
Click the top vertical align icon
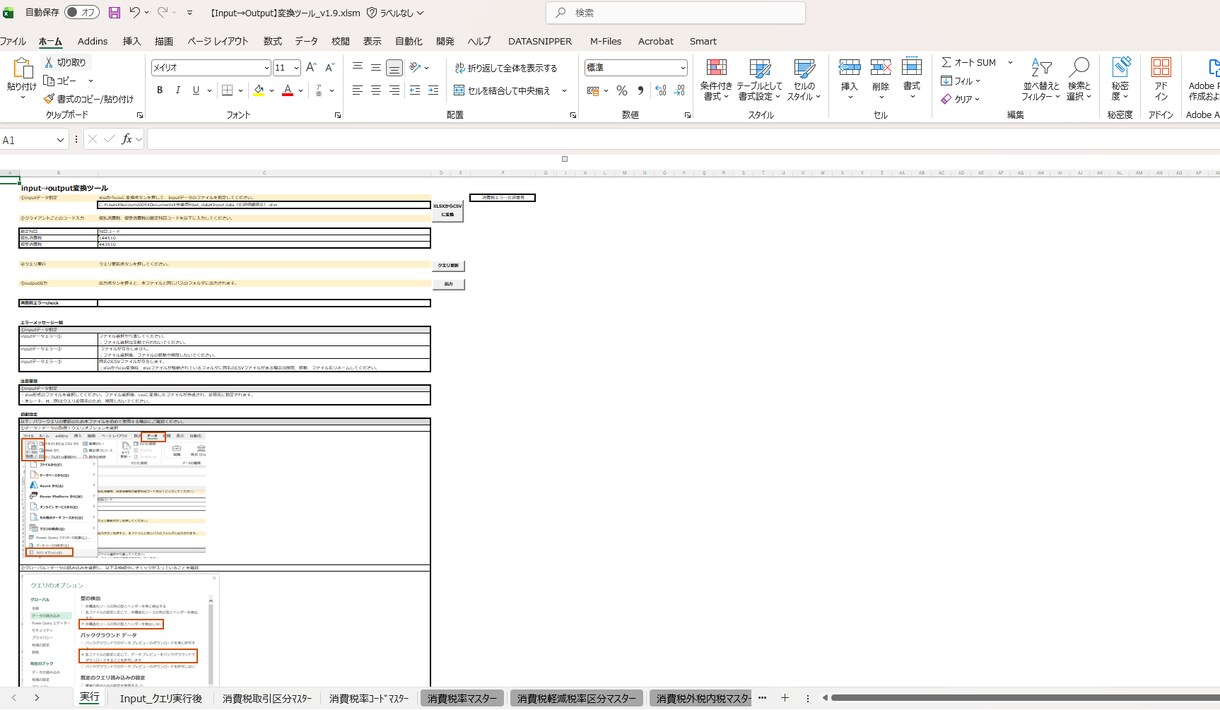[x=357, y=67]
